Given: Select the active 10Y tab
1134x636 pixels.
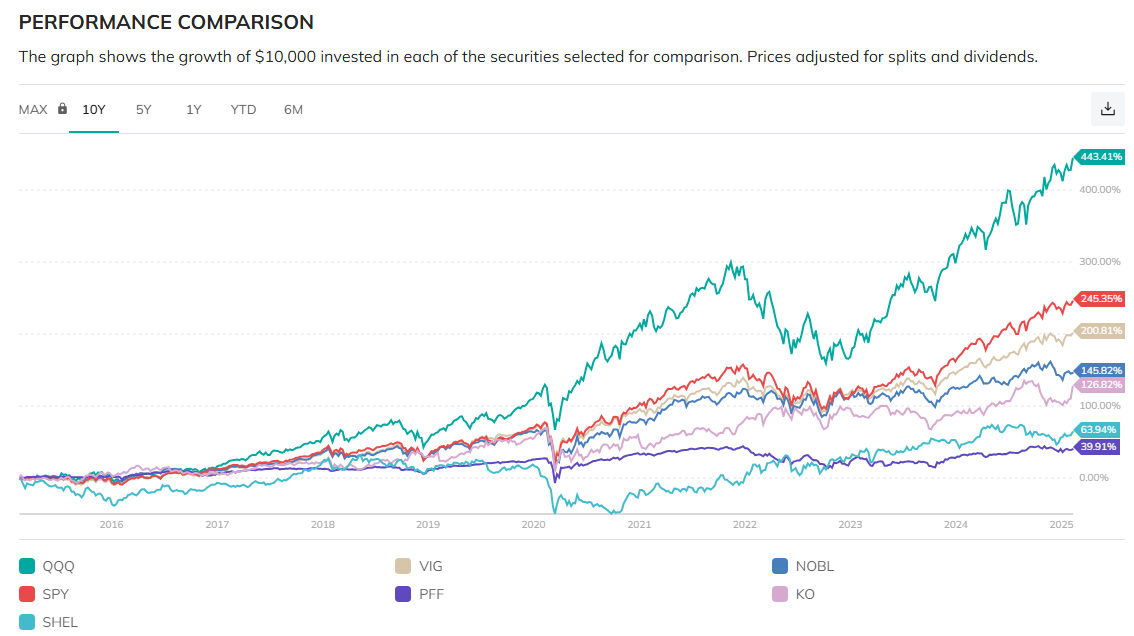Looking at the screenshot, I should (94, 109).
